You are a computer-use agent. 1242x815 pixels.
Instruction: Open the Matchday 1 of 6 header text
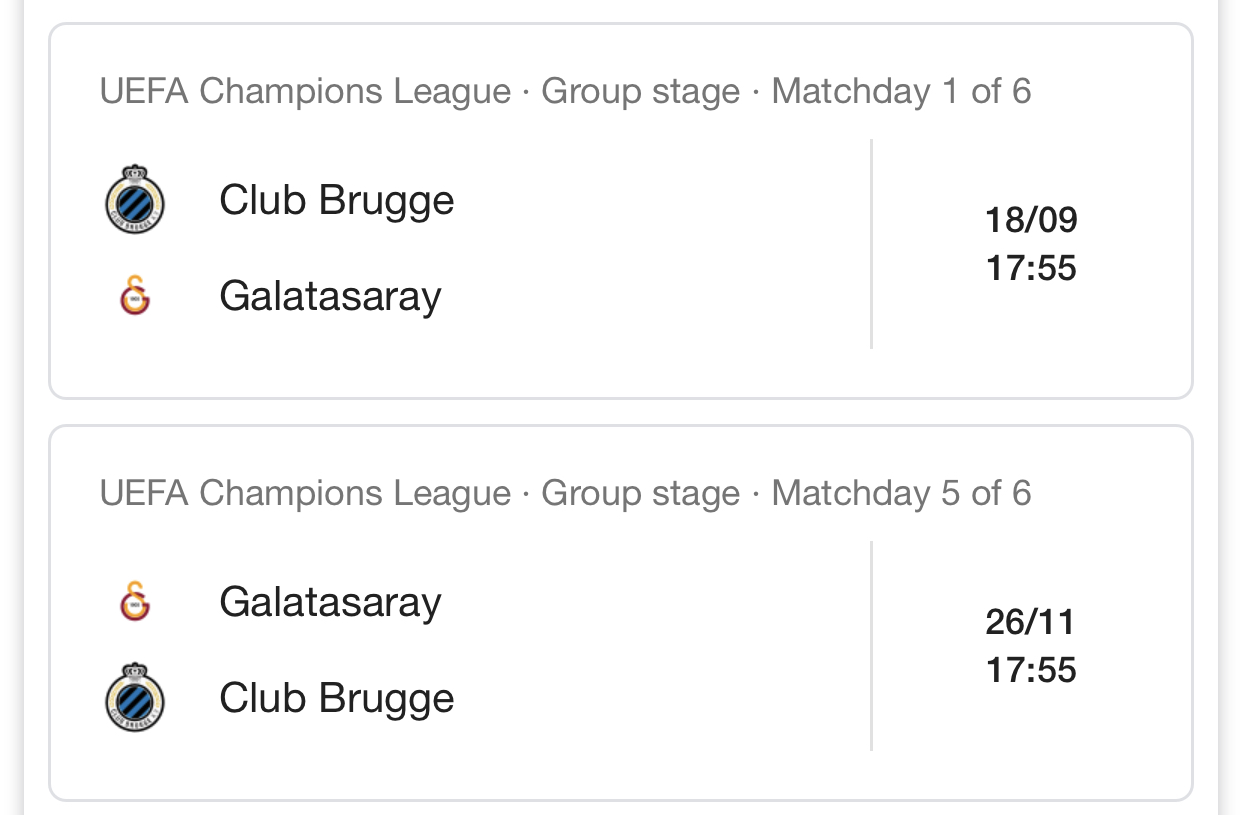[x=901, y=92]
